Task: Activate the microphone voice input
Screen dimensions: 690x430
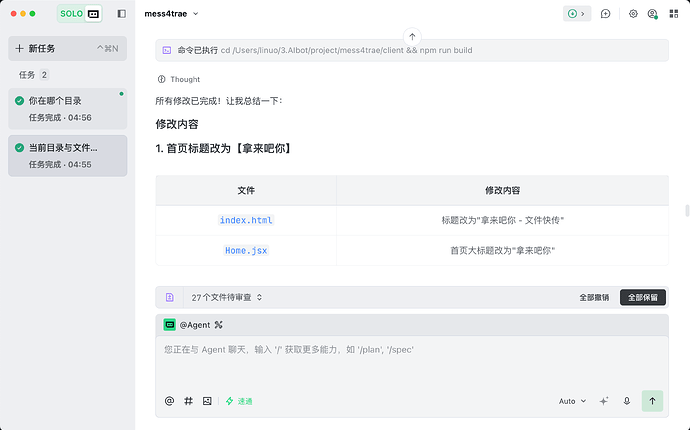Action: click(x=627, y=401)
